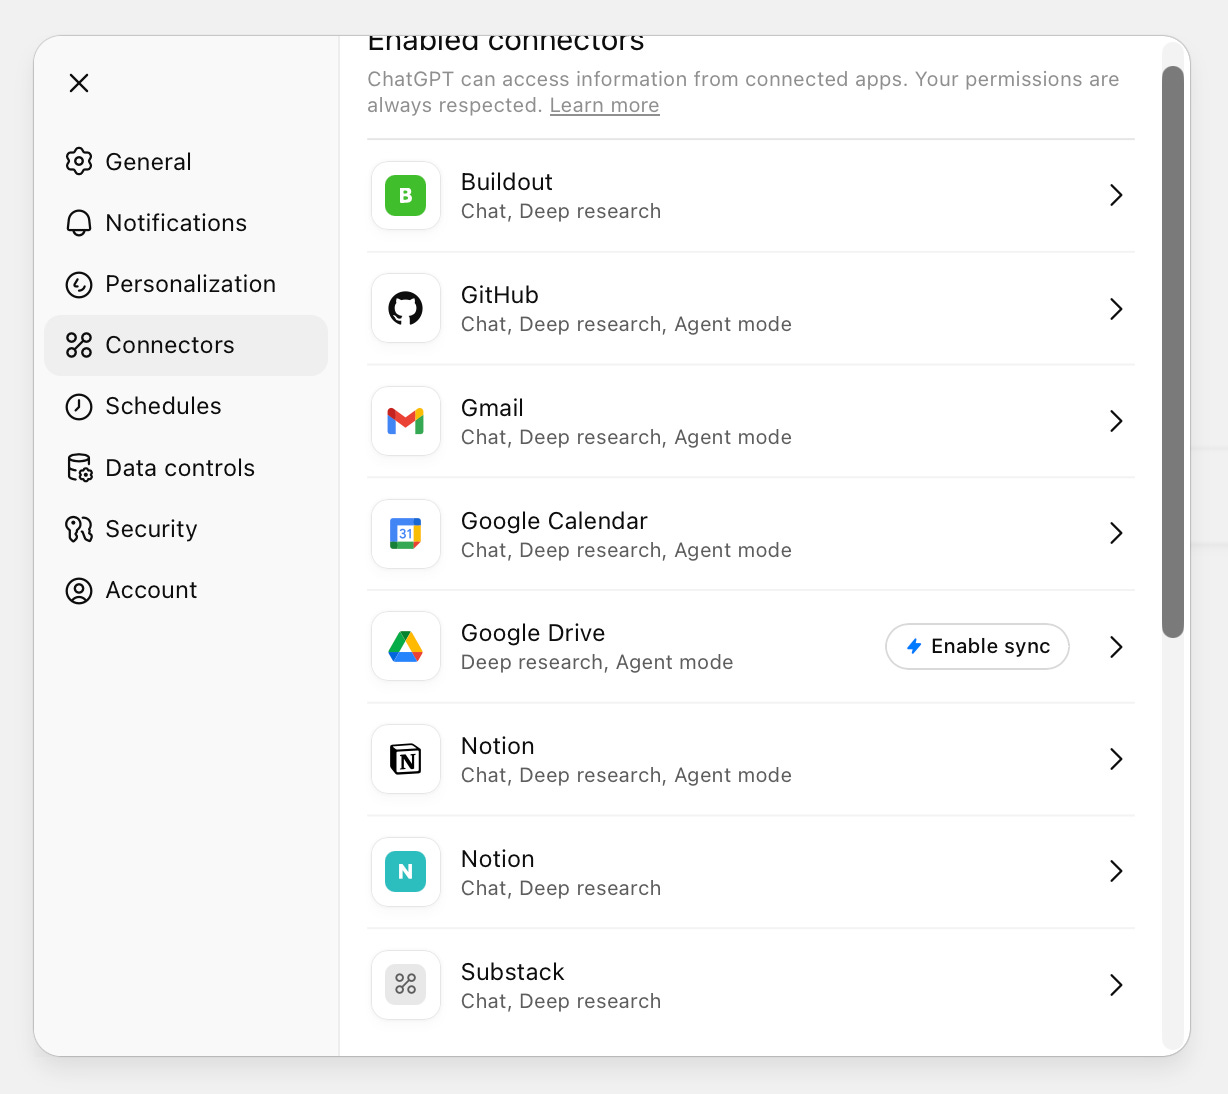Expand the teal Notion row chevron
The width and height of the screenshot is (1228, 1094).
coord(1116,872)
